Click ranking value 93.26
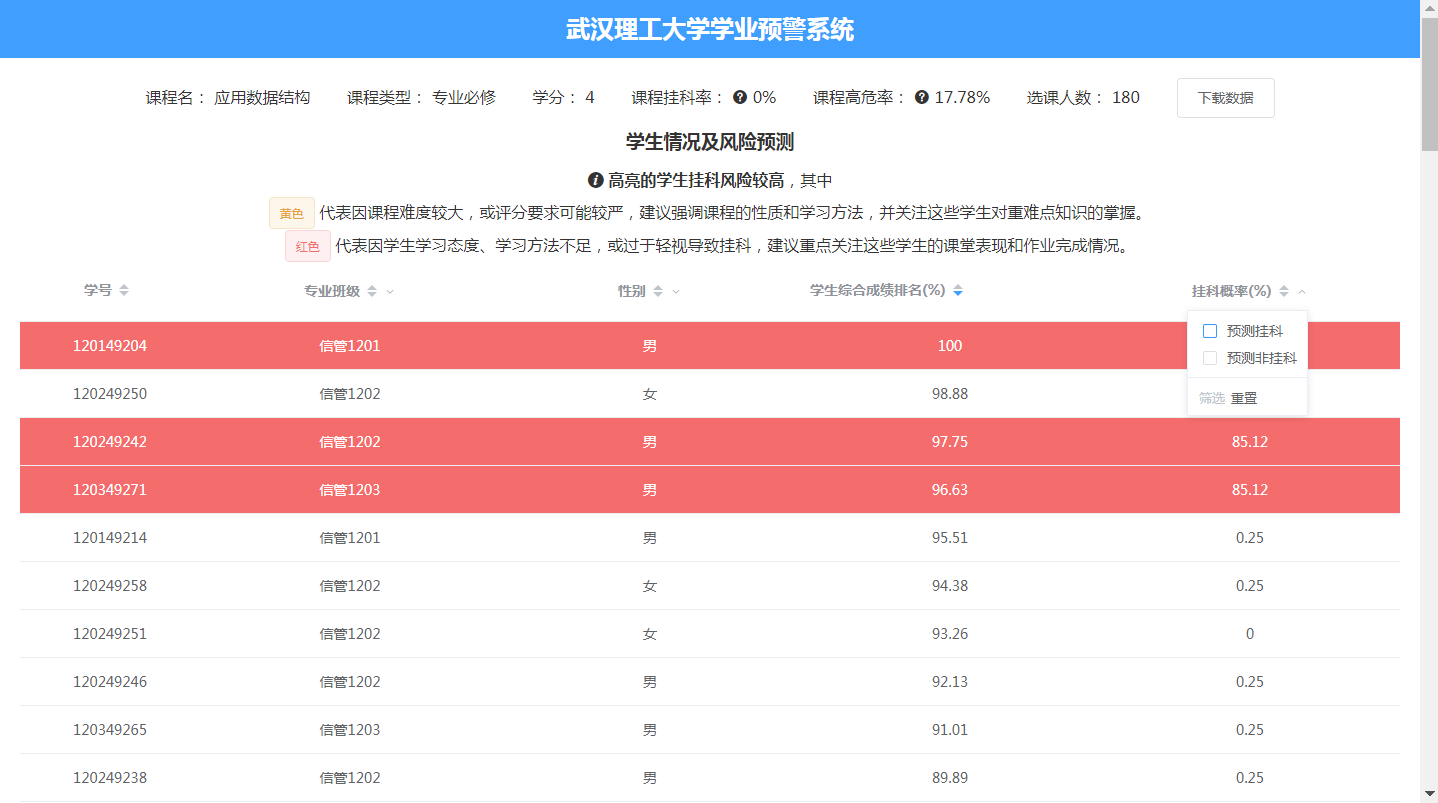This screenshot has height=803, width=1438. [x=950, y=634]
